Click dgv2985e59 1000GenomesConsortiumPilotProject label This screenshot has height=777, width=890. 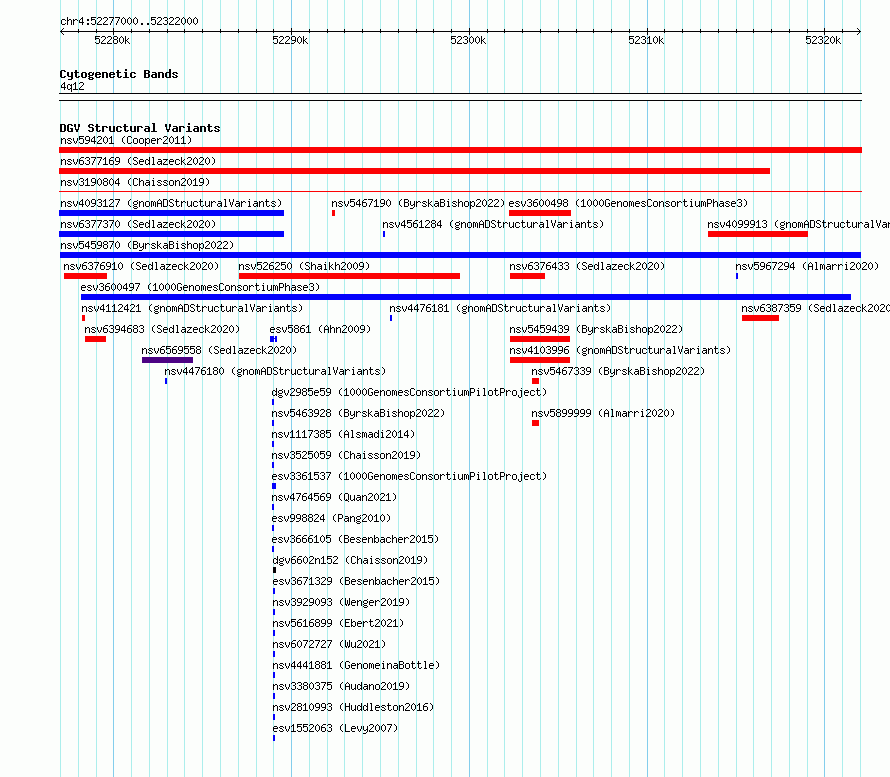(409, 392)
